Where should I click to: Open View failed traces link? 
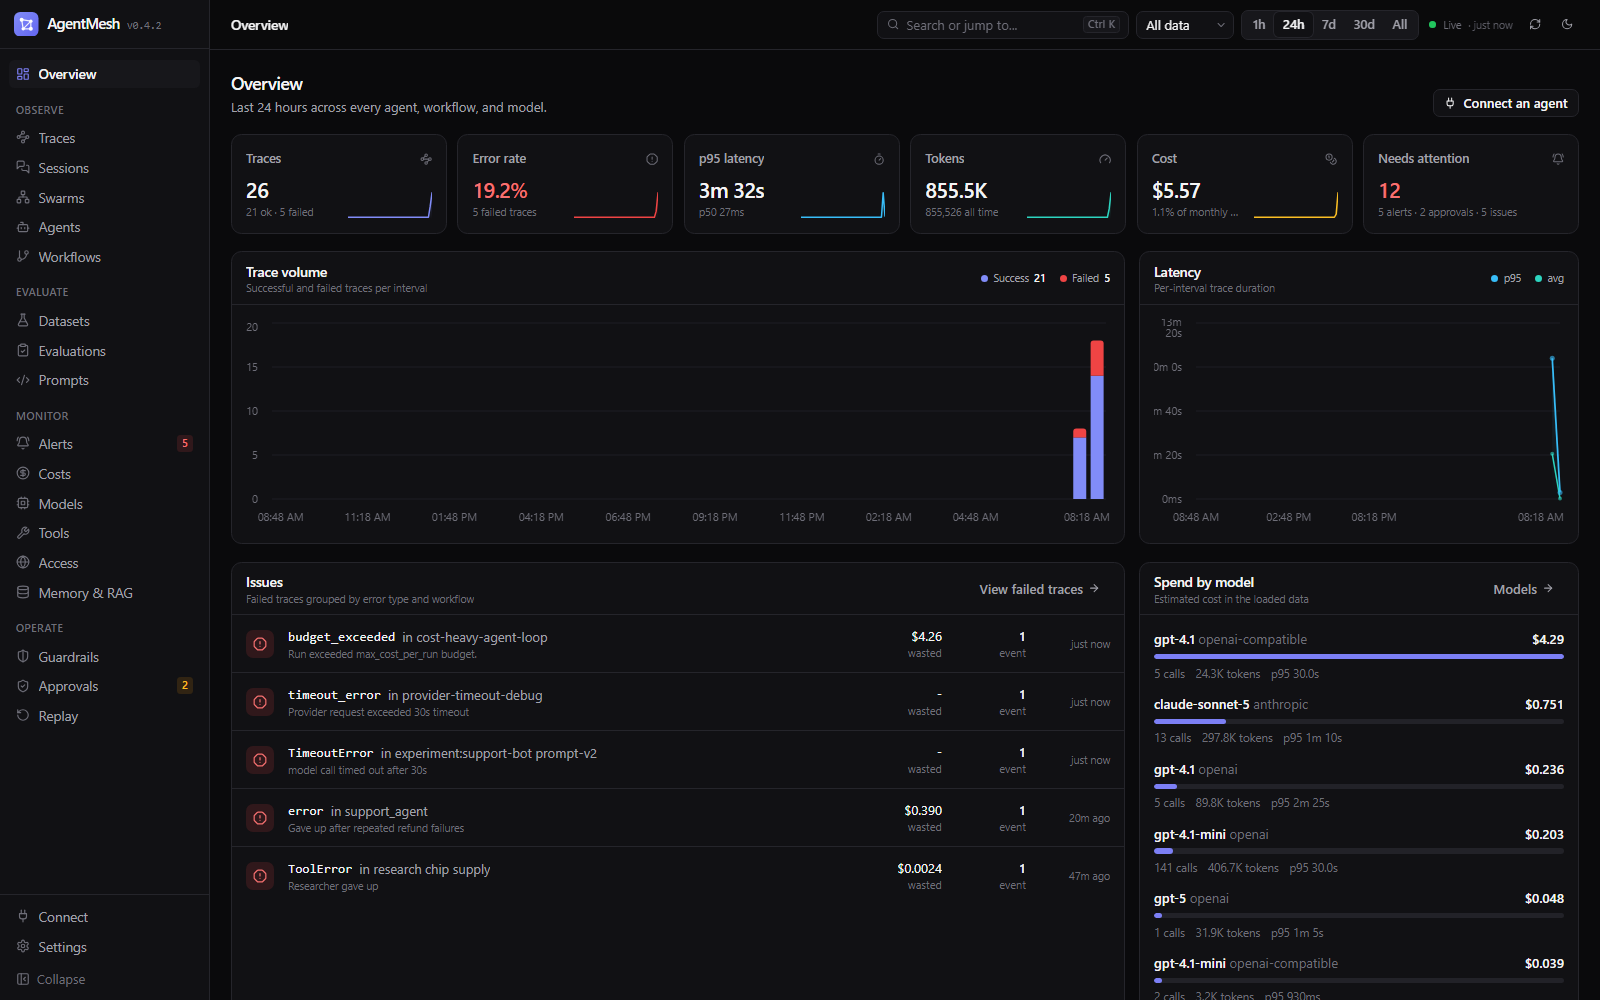tap(1039, 590)
